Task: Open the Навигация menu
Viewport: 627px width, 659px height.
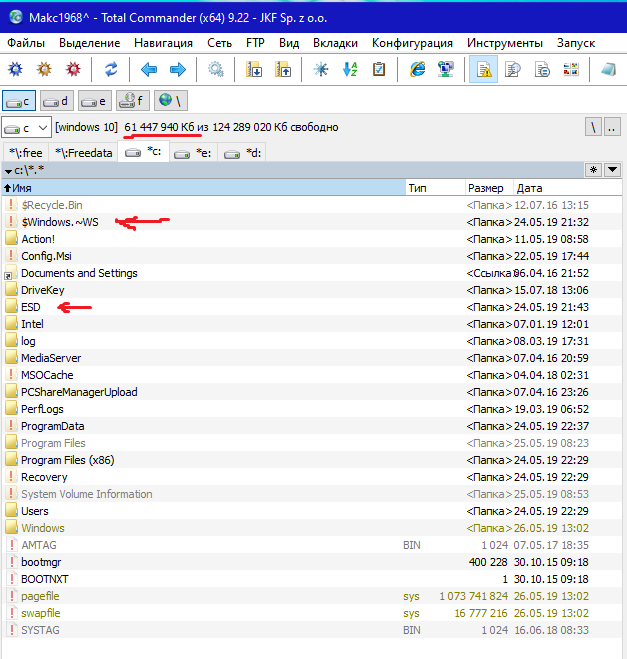Action: pyautogui.click(x=163, y=43)
